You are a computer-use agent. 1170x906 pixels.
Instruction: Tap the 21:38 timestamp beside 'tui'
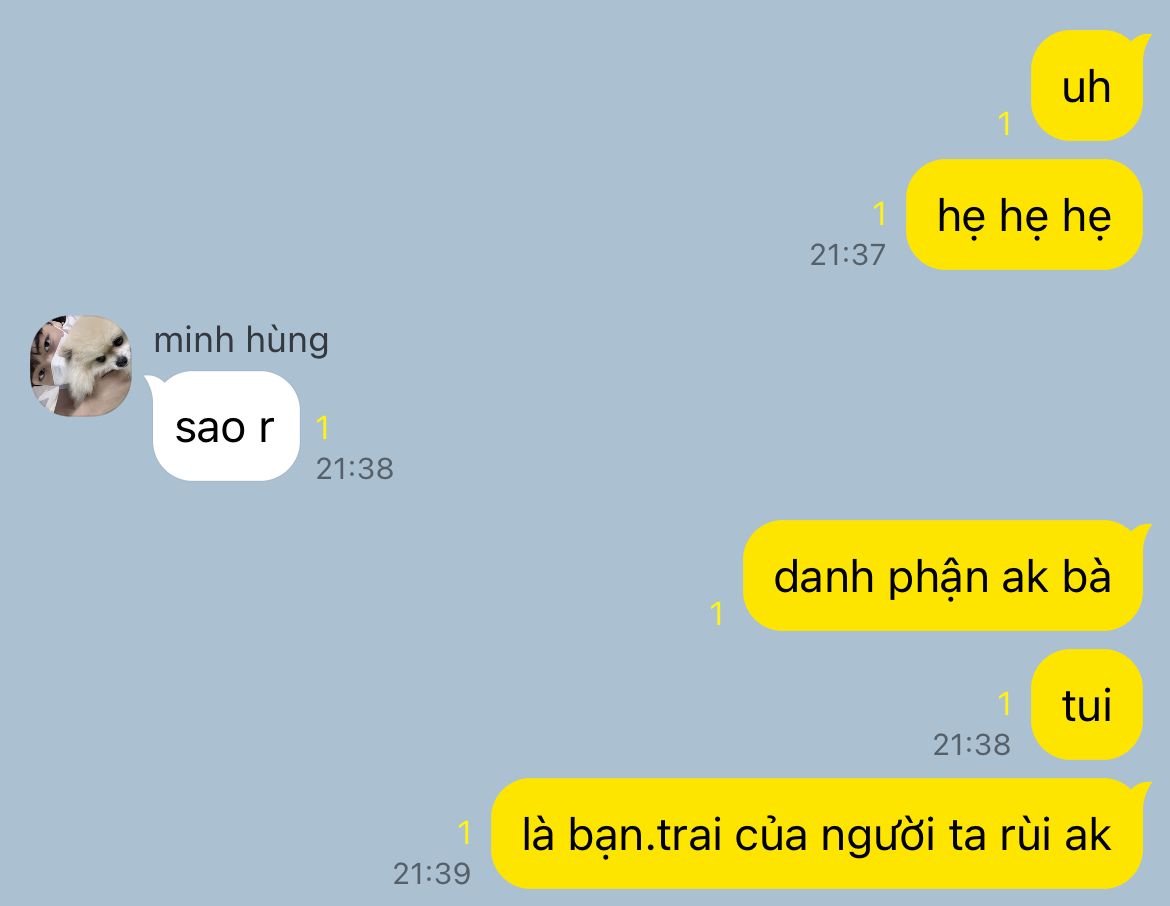pos(972,745)
